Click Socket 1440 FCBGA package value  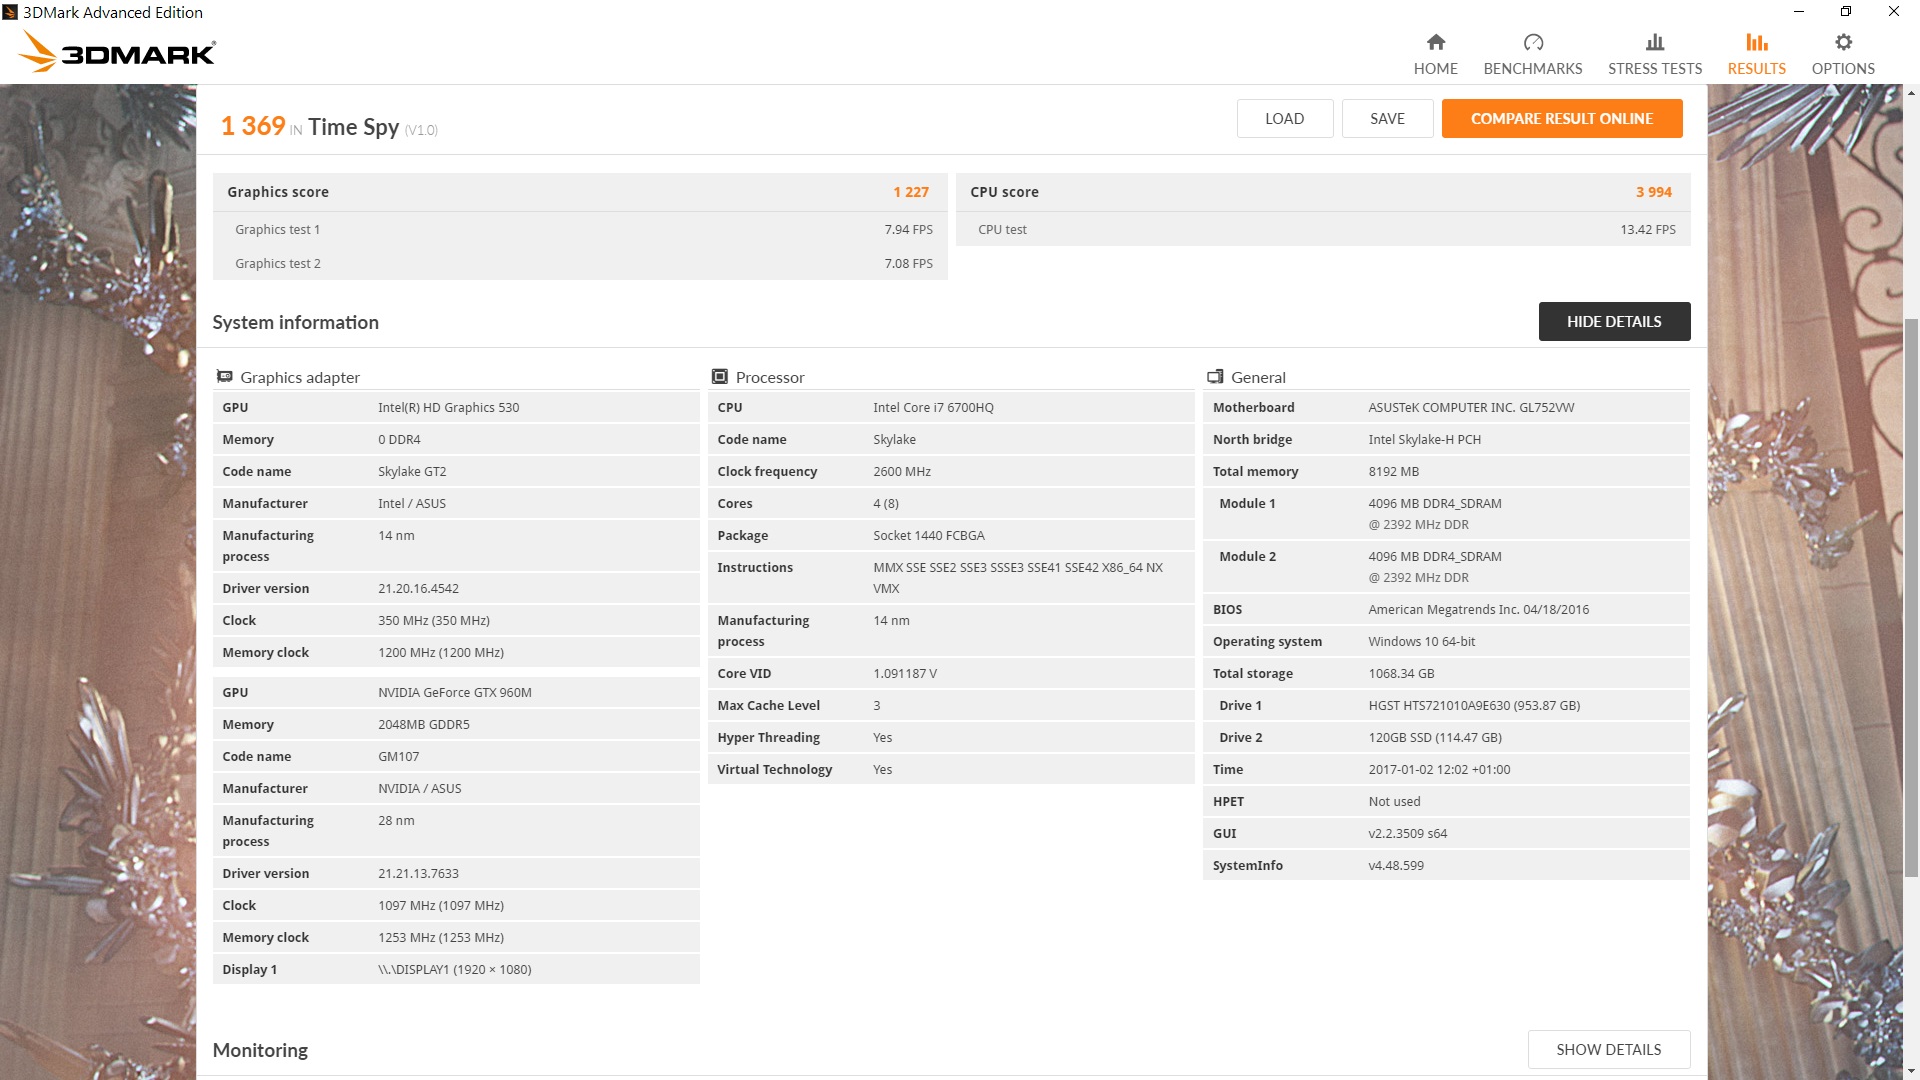(x=929, y=535)
